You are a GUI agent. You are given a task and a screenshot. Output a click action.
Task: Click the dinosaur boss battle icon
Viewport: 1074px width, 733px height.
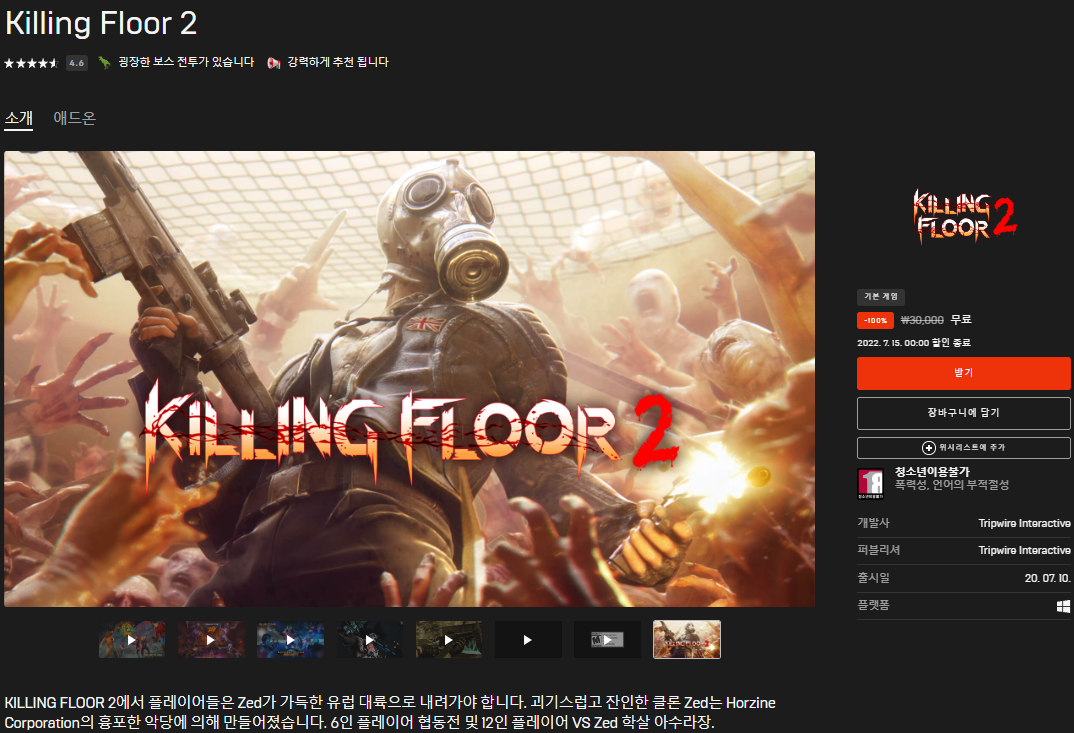[104, 62]
